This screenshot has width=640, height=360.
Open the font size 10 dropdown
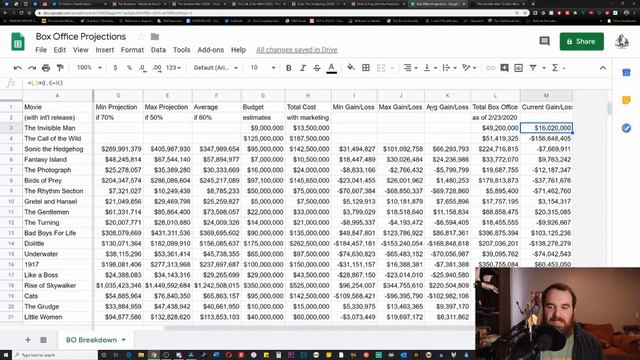262,68
